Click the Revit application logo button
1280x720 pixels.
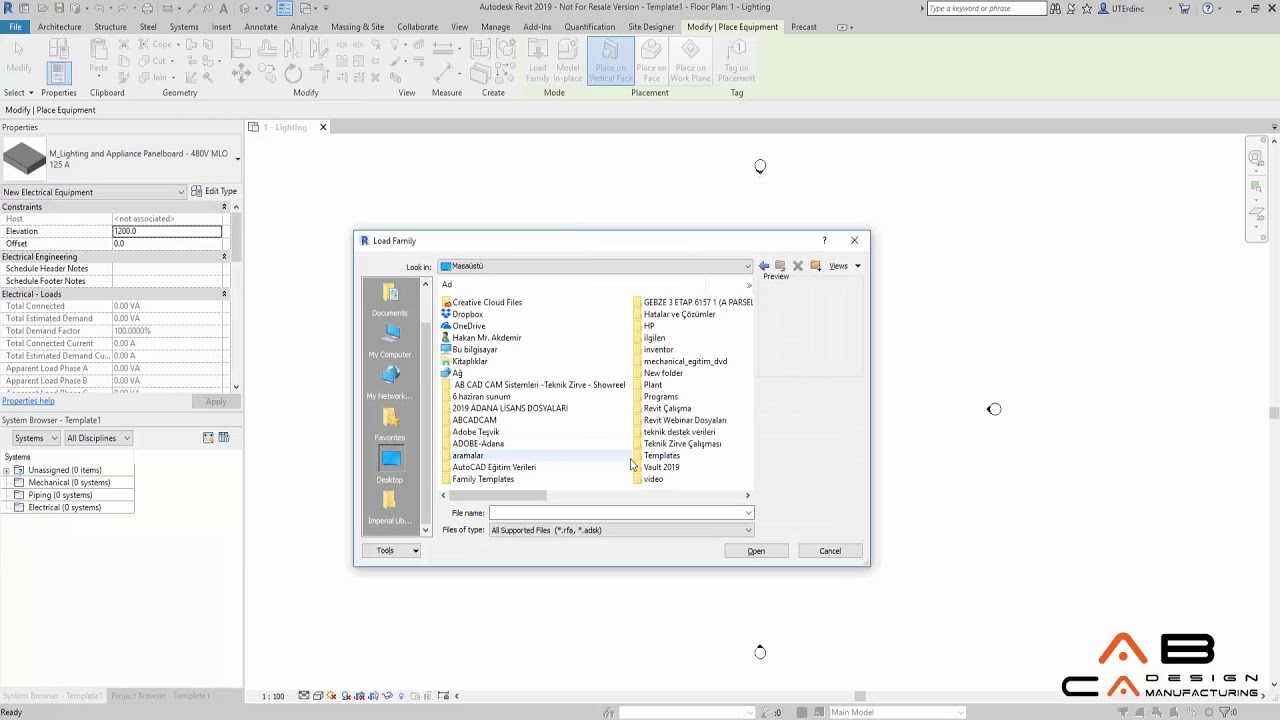pyautogui.click(x=10, y=8)
